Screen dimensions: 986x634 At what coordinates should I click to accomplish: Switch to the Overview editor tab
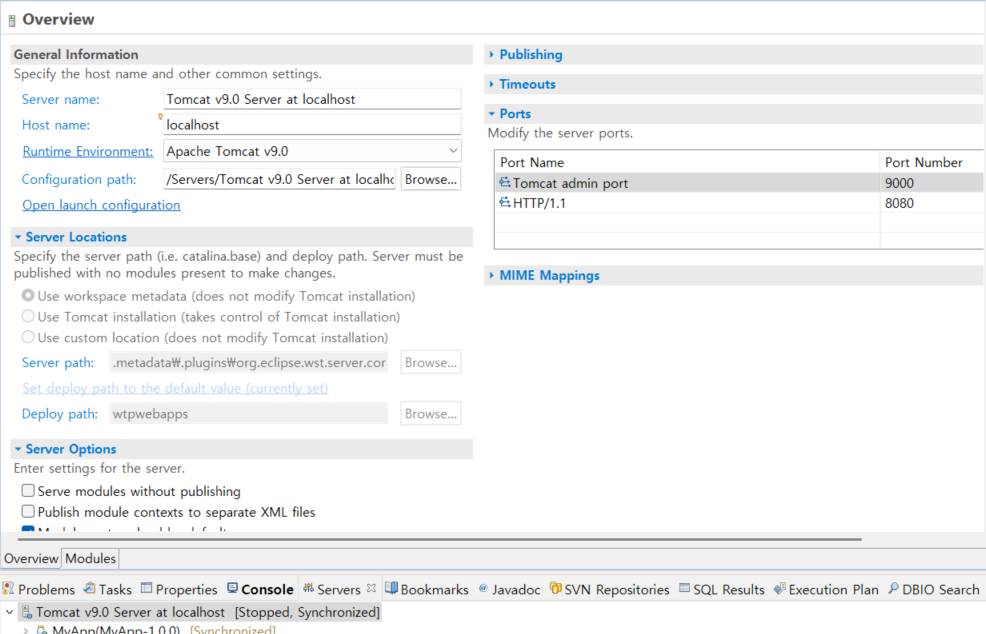[31, 559]
